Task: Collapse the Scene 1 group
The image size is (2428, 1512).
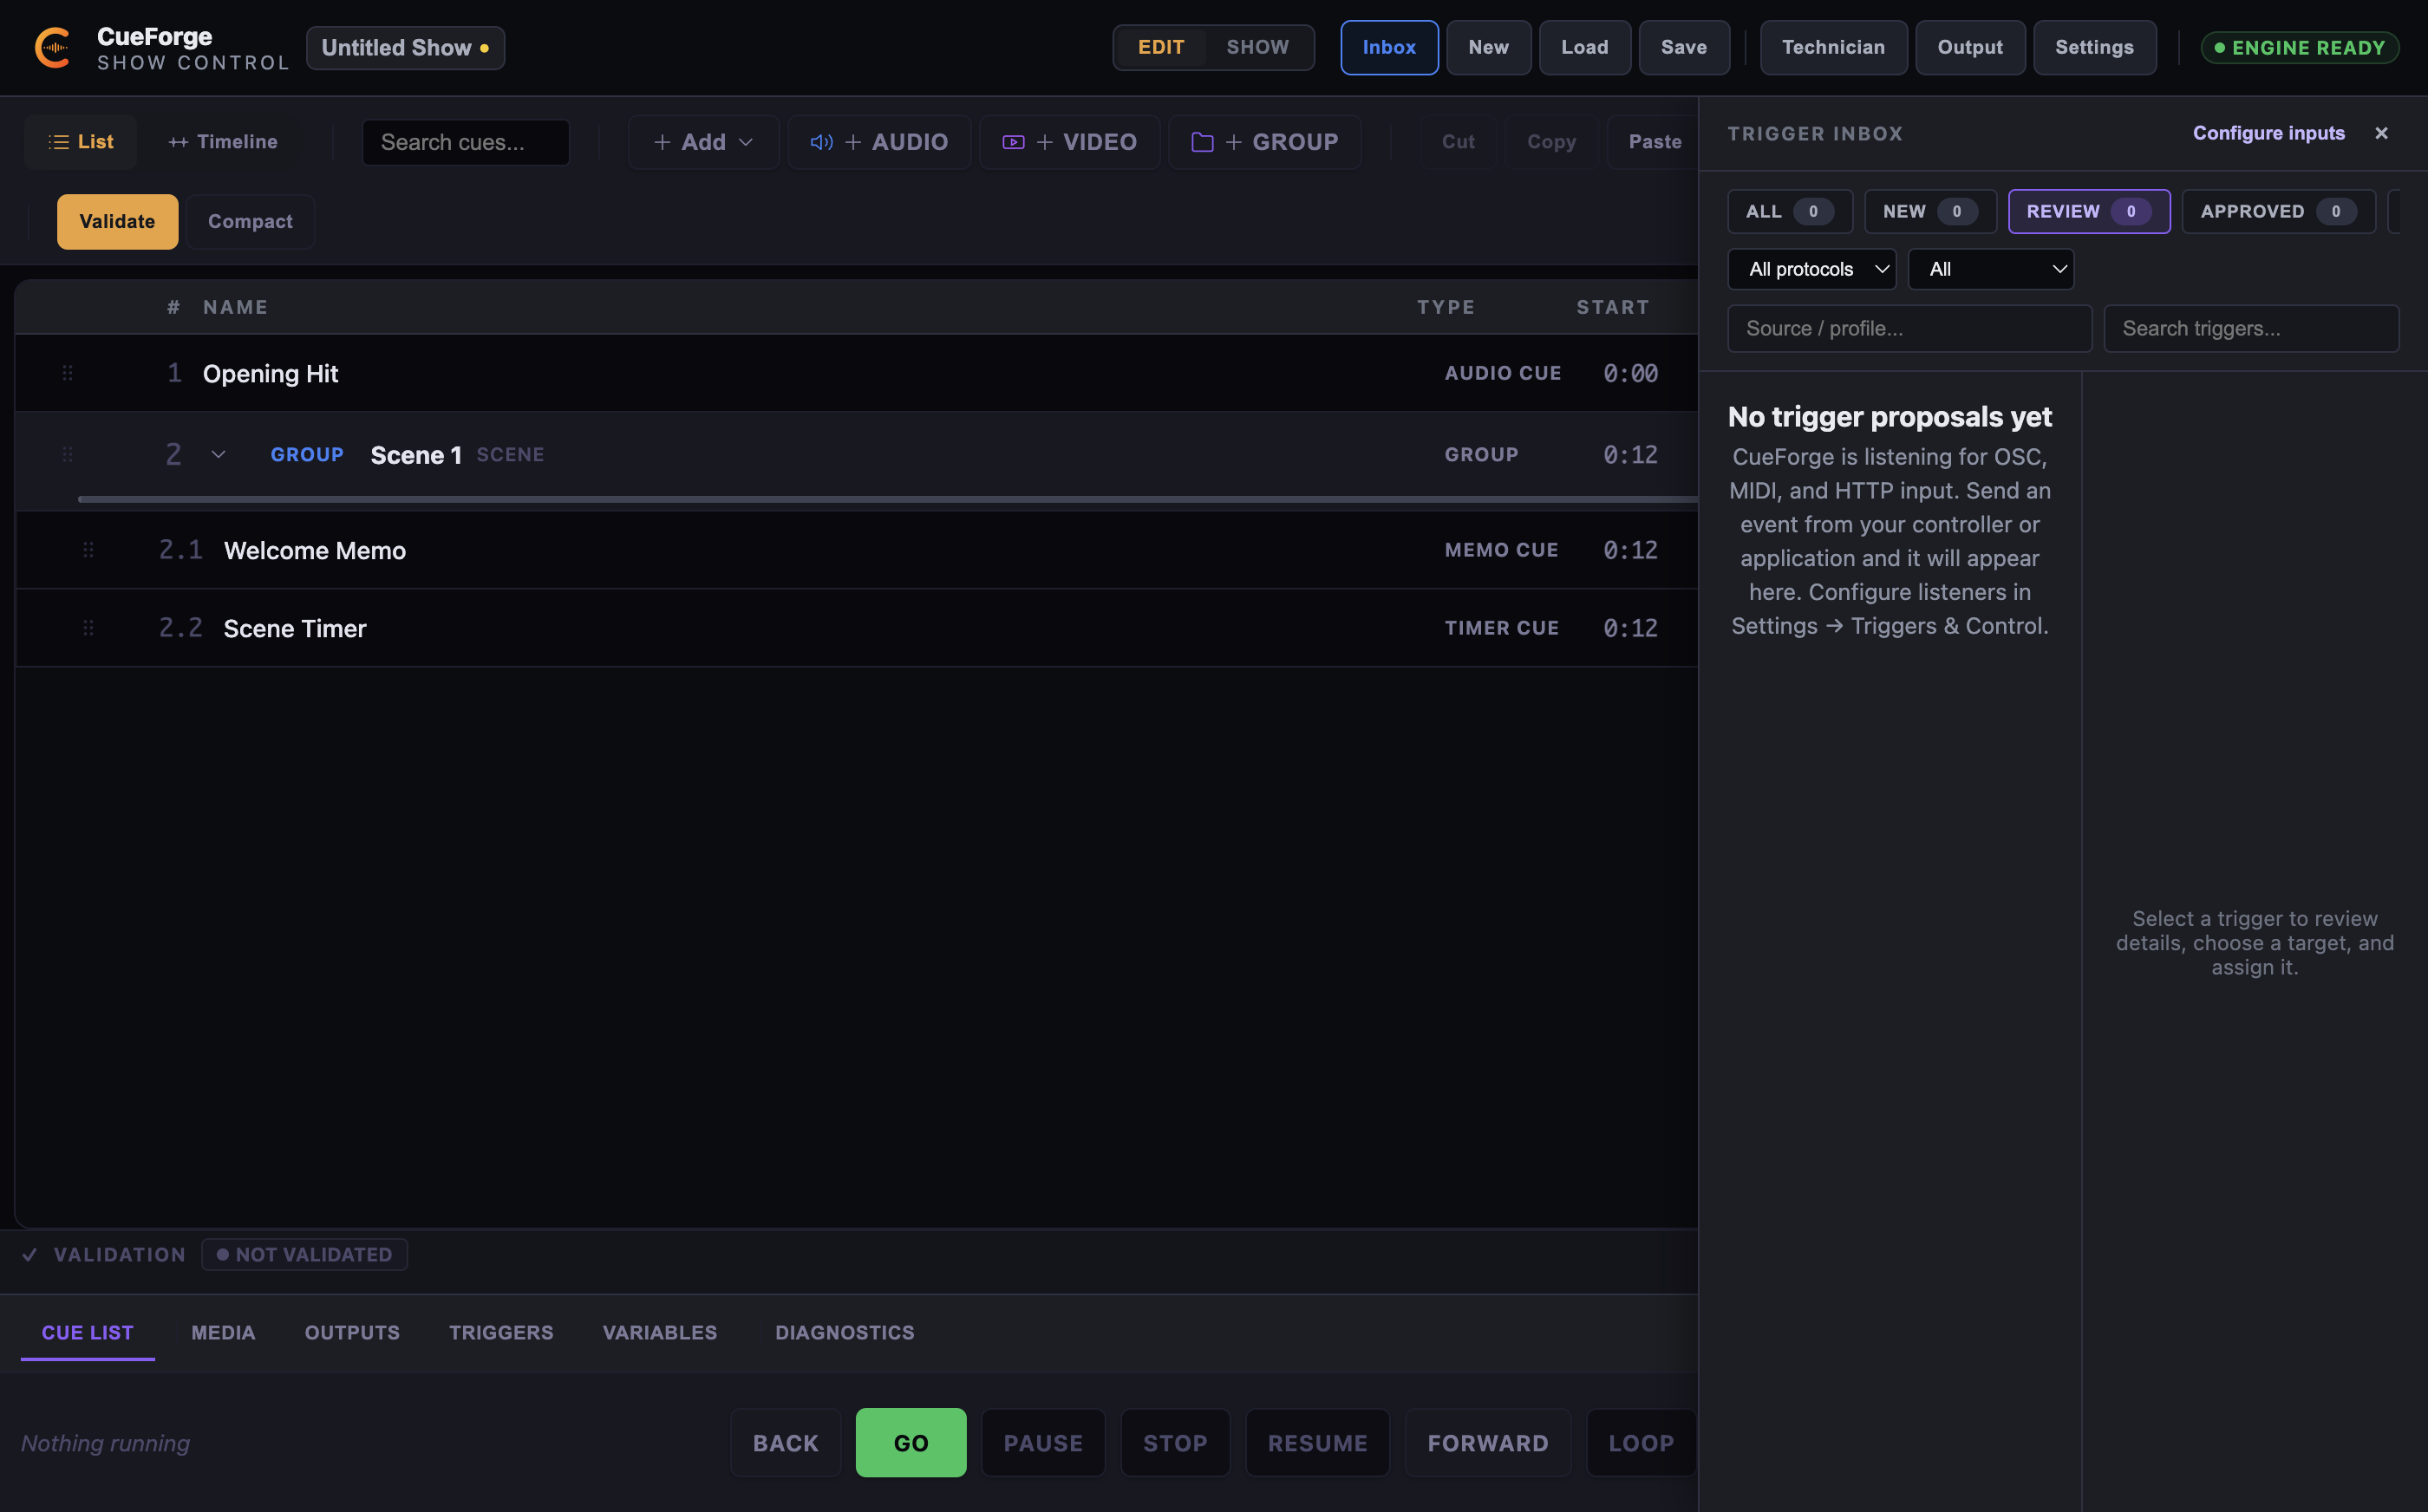Action: pos(218,455)
